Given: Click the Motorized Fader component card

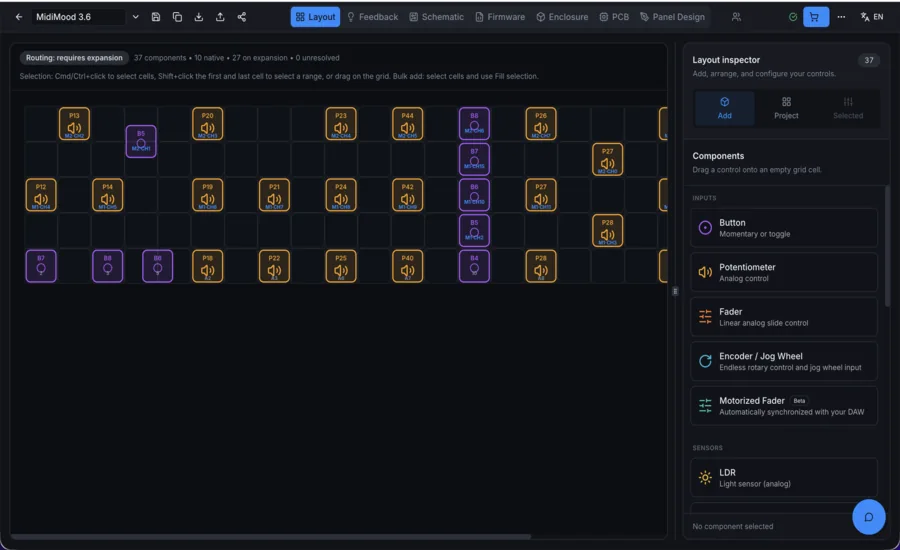Looking at the screenshot, I should (x=784, y=406).
